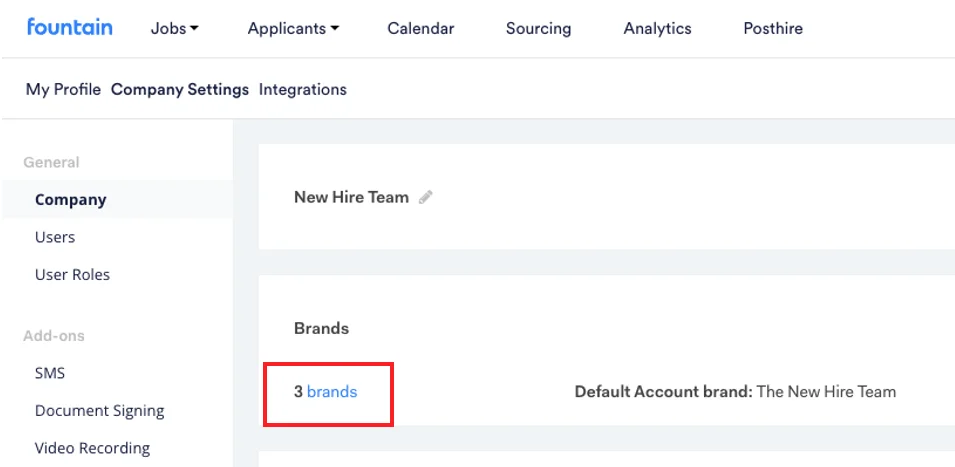The image size is (955, 467).
Task: Switch to the My Profile tab
Action: point(63,90)
